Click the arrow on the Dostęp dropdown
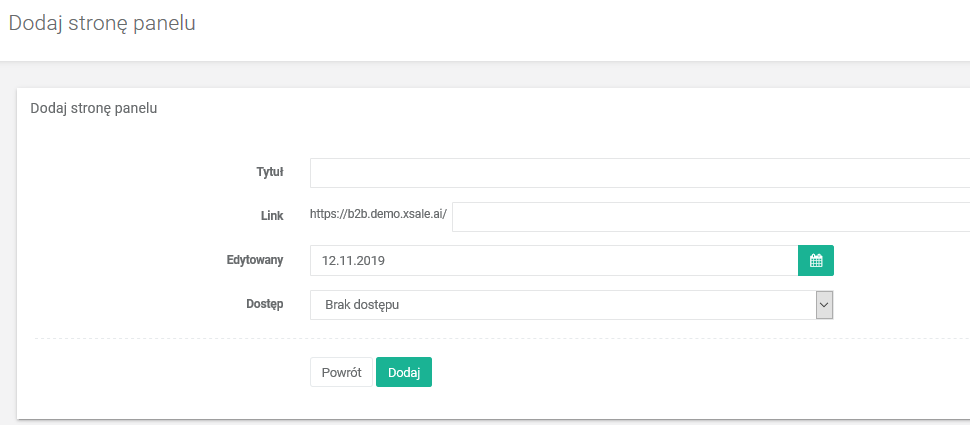This screenshot has width=970, height=425. click(x=824, y=305)
